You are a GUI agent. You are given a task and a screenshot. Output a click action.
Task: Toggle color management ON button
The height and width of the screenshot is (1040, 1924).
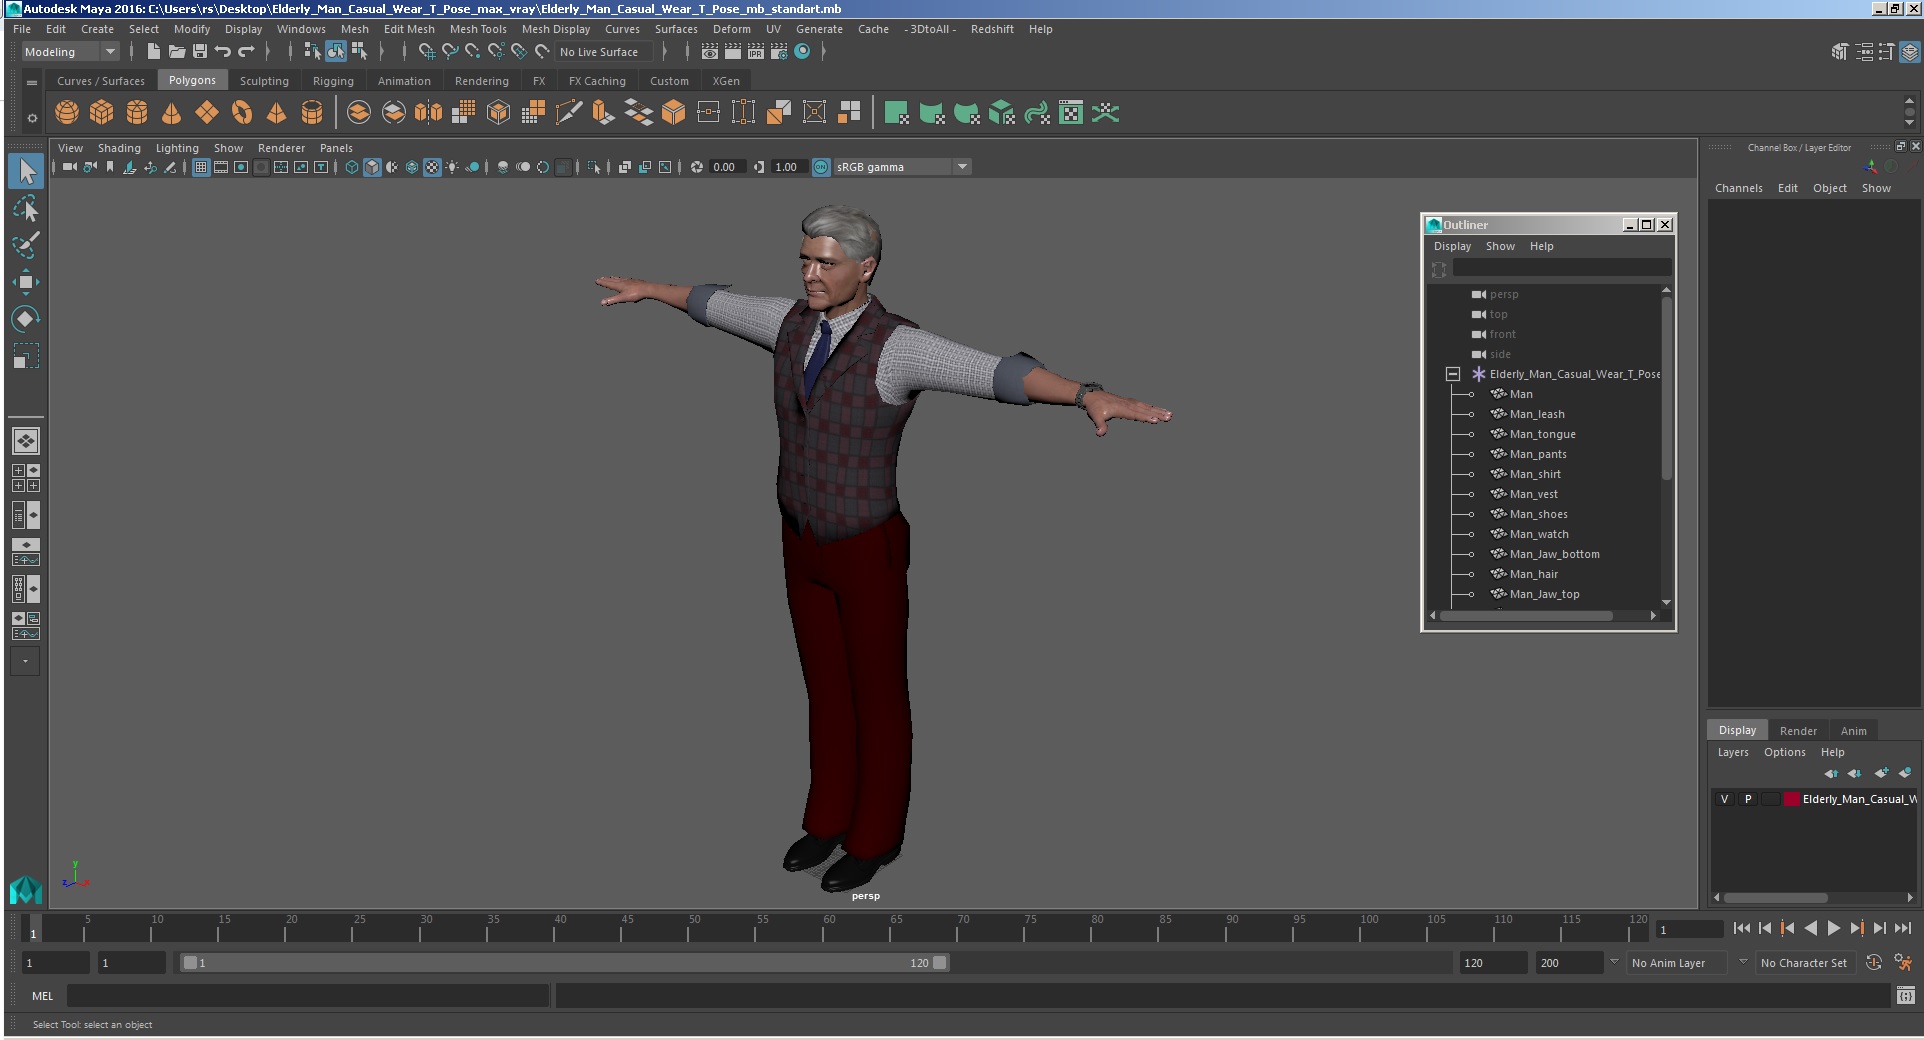click(821, 167)
